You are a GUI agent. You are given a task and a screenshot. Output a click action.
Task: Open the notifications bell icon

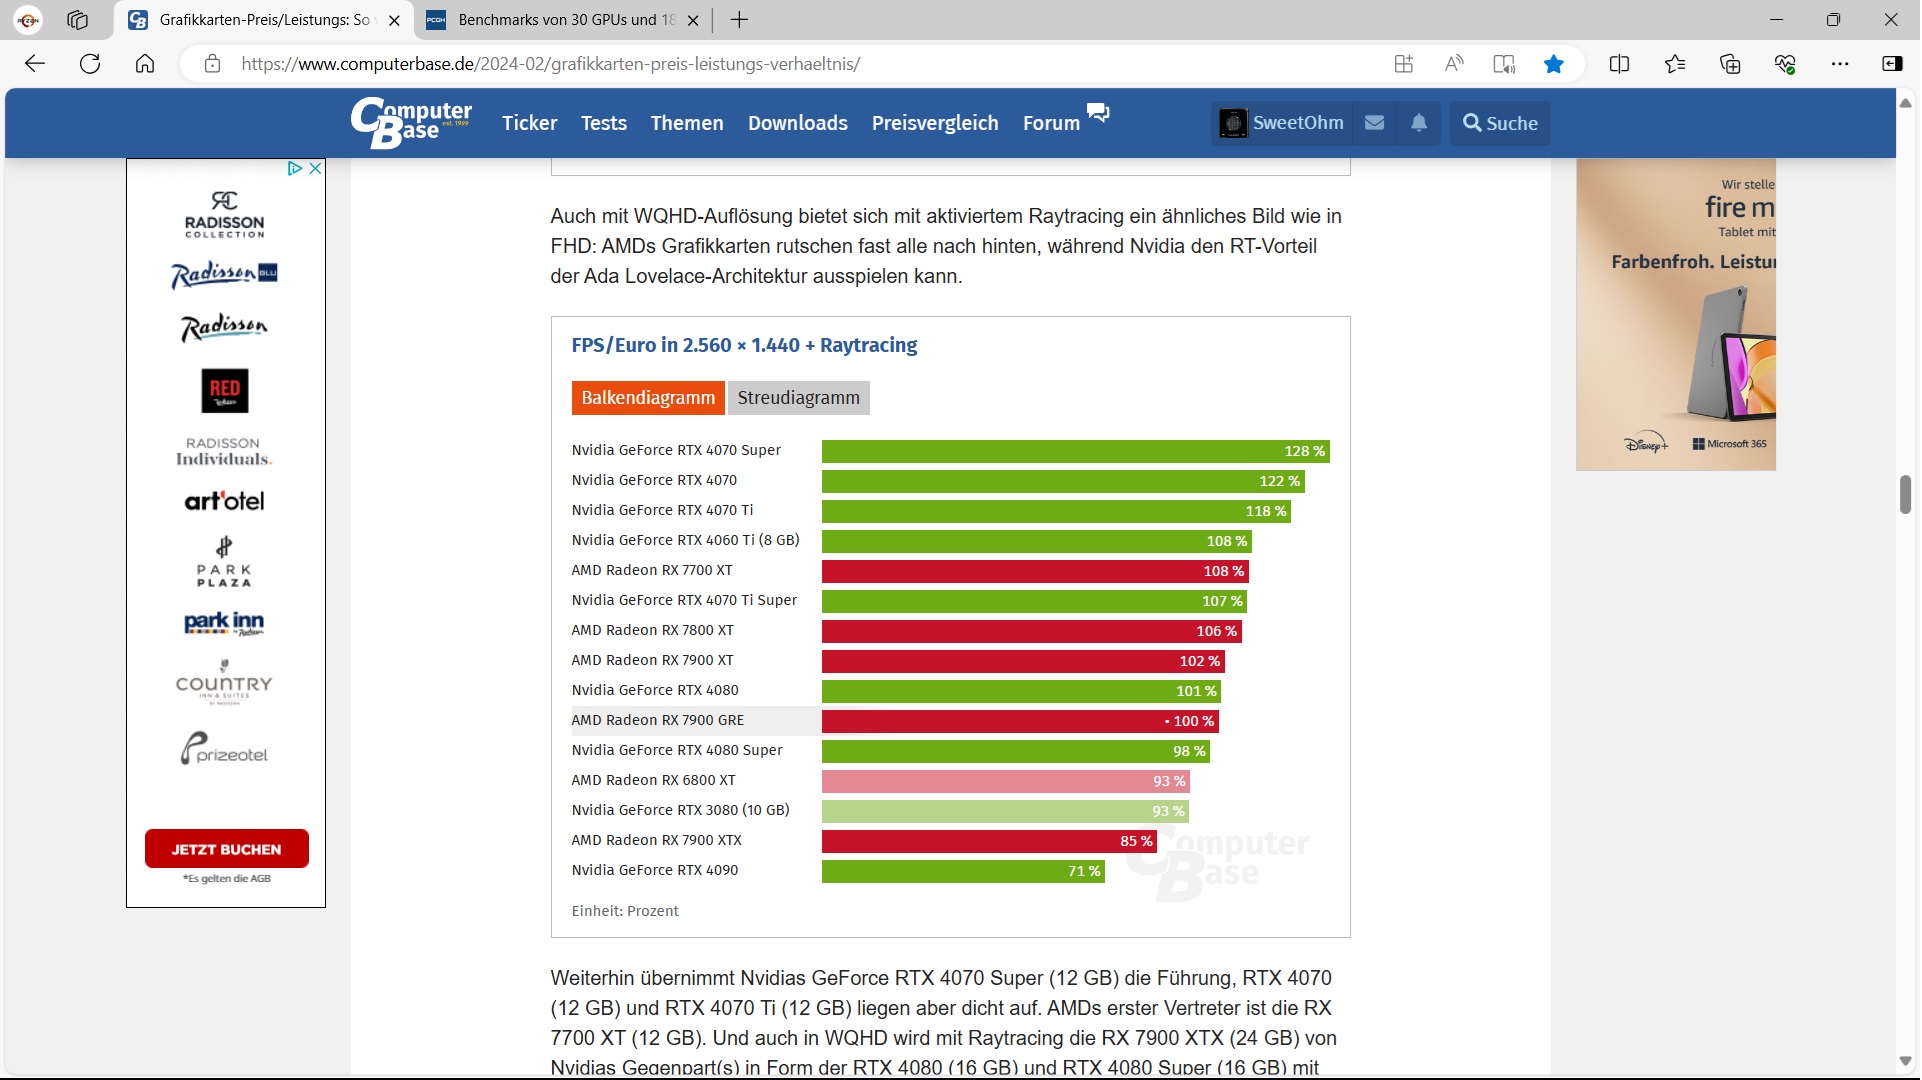1418,123
